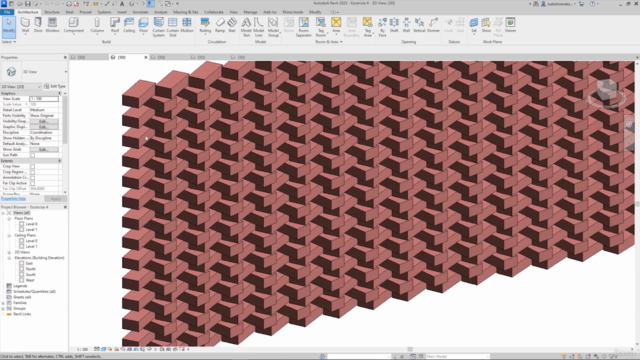Click the Save icon in quick access toolbar
The width and height of the screenshot is (640, 360).
pyautogui.click(x=27, y=4)
